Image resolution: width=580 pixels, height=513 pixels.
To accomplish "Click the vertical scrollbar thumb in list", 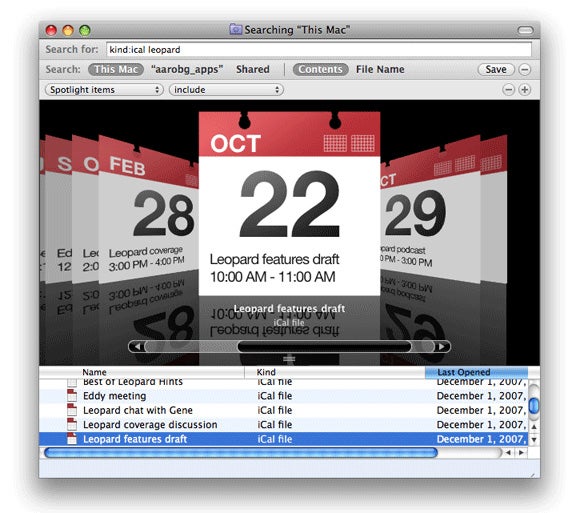I will (534, 405).
